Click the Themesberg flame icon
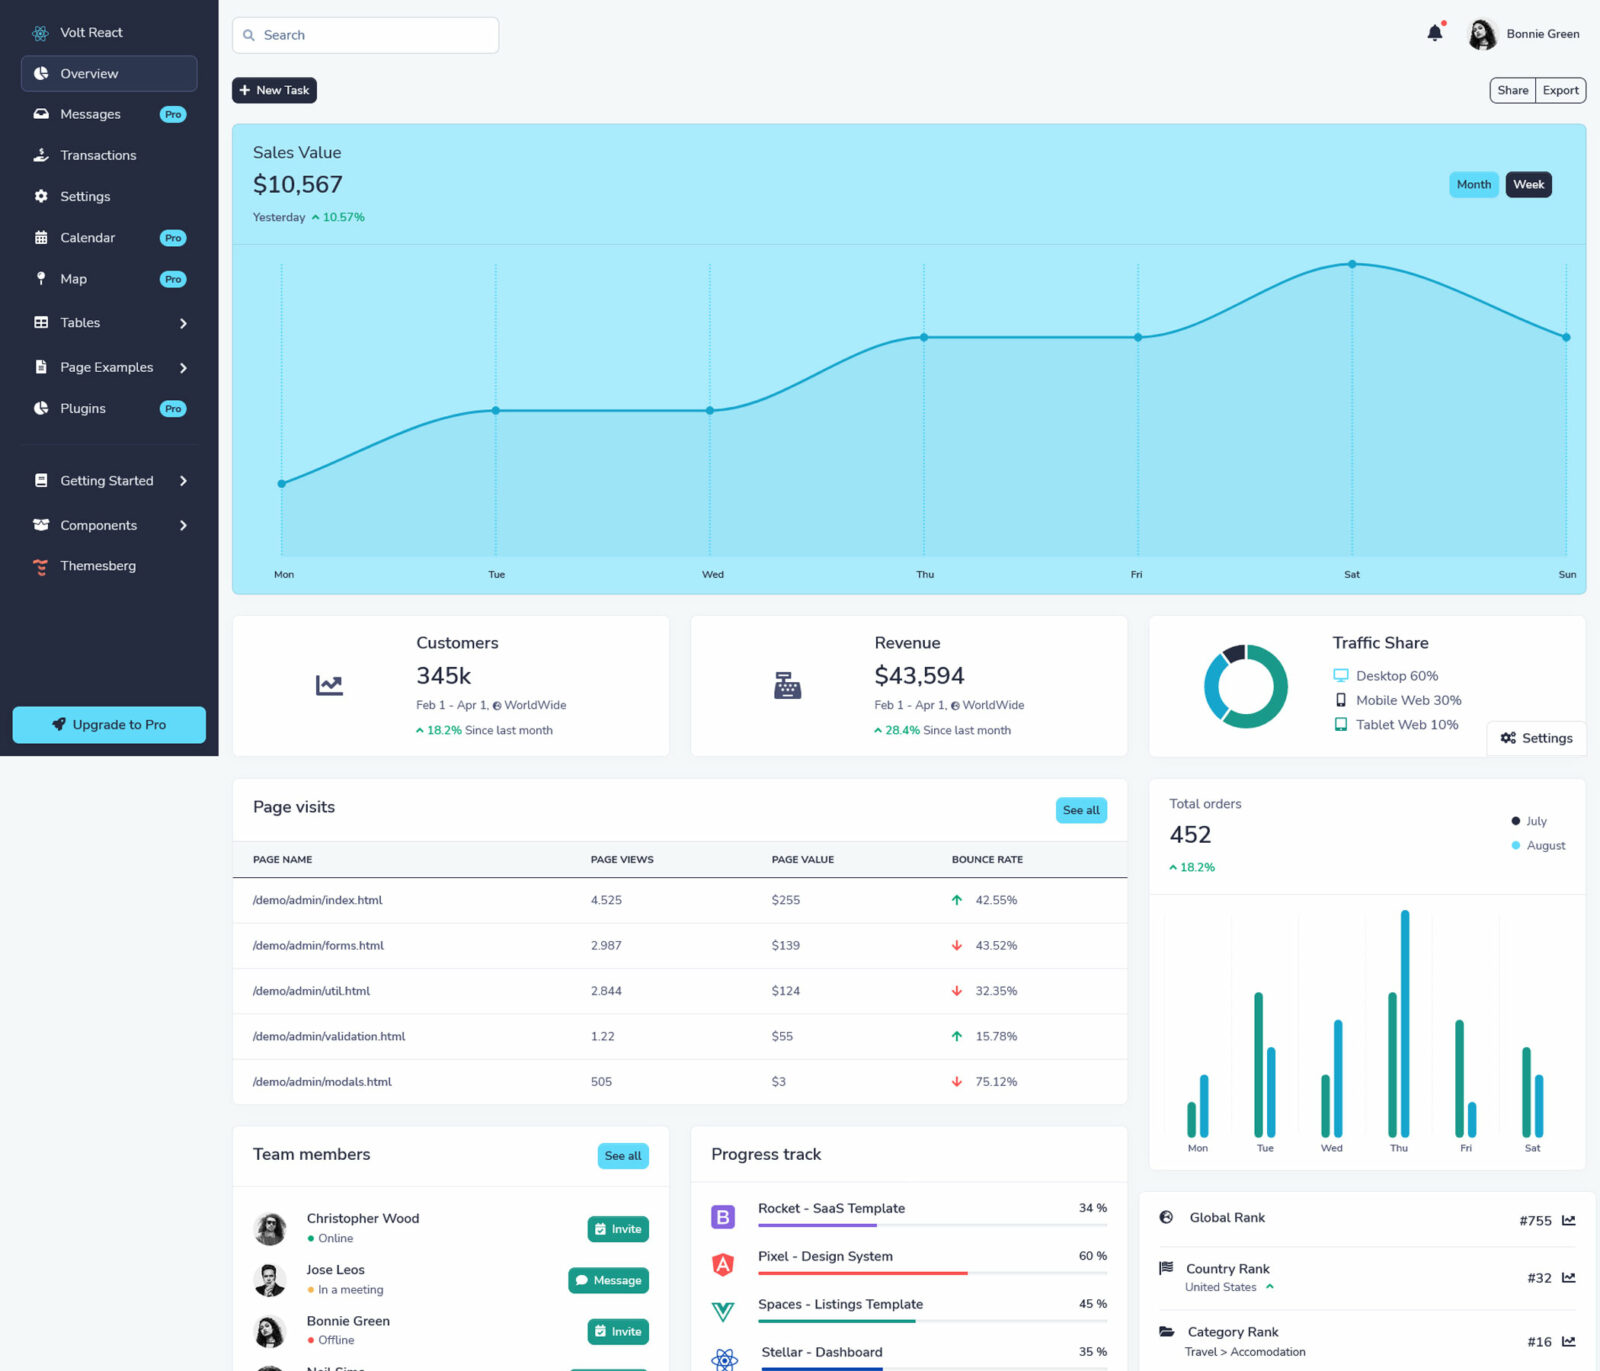The height and width of the screenshot is (1371, 1600). (39, 566)
